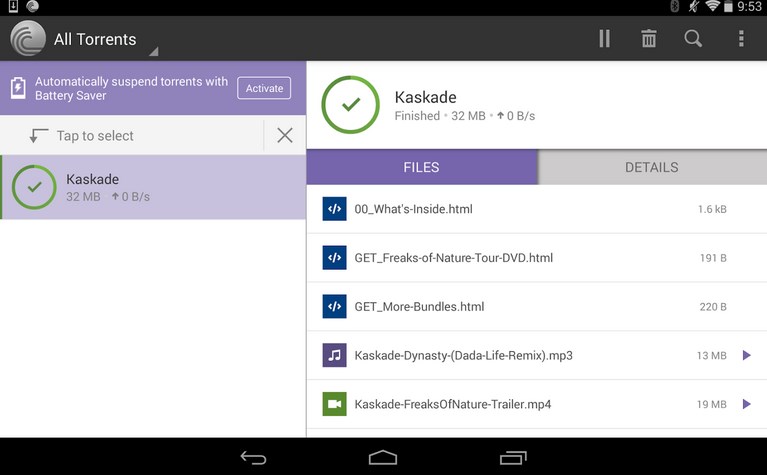The width and height of the screenshot is (767, 475).
Task: Tap the Wi-Fi status icon
Action: 712,6
